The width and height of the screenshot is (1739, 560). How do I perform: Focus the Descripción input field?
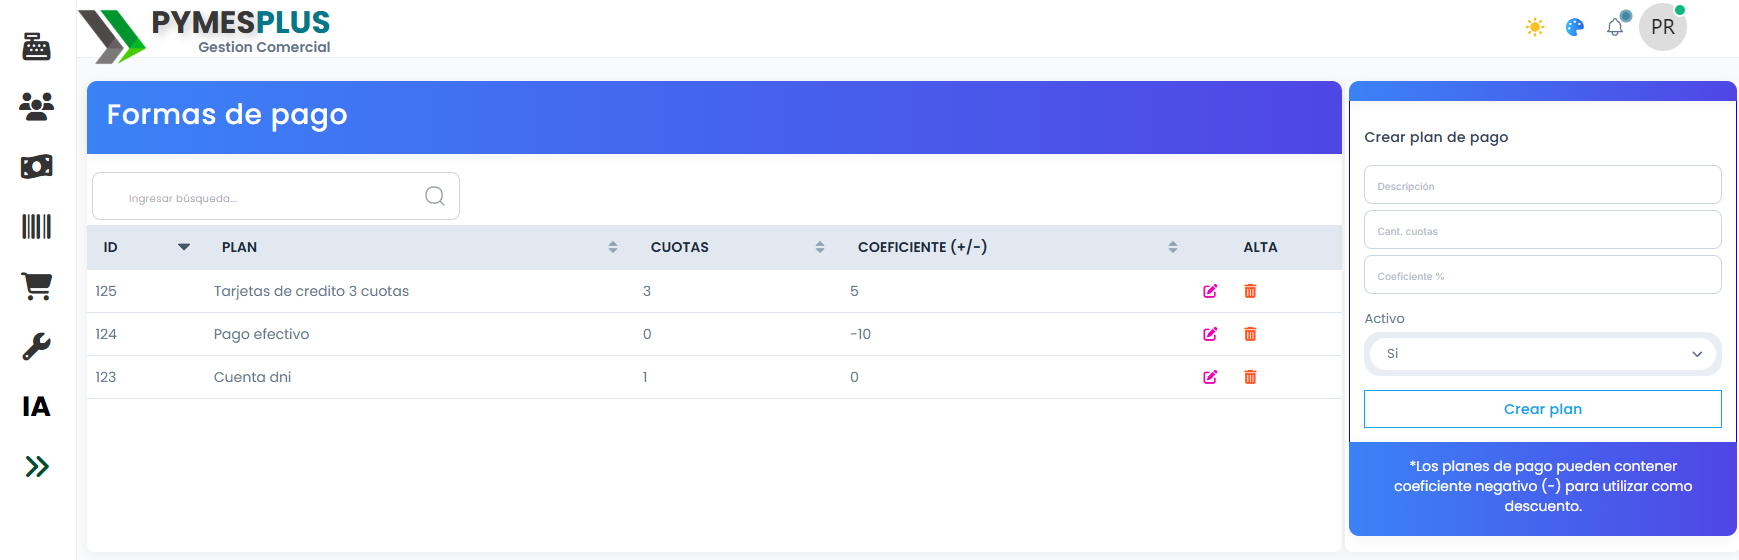pyautogui.click(x=1542, y=185)
